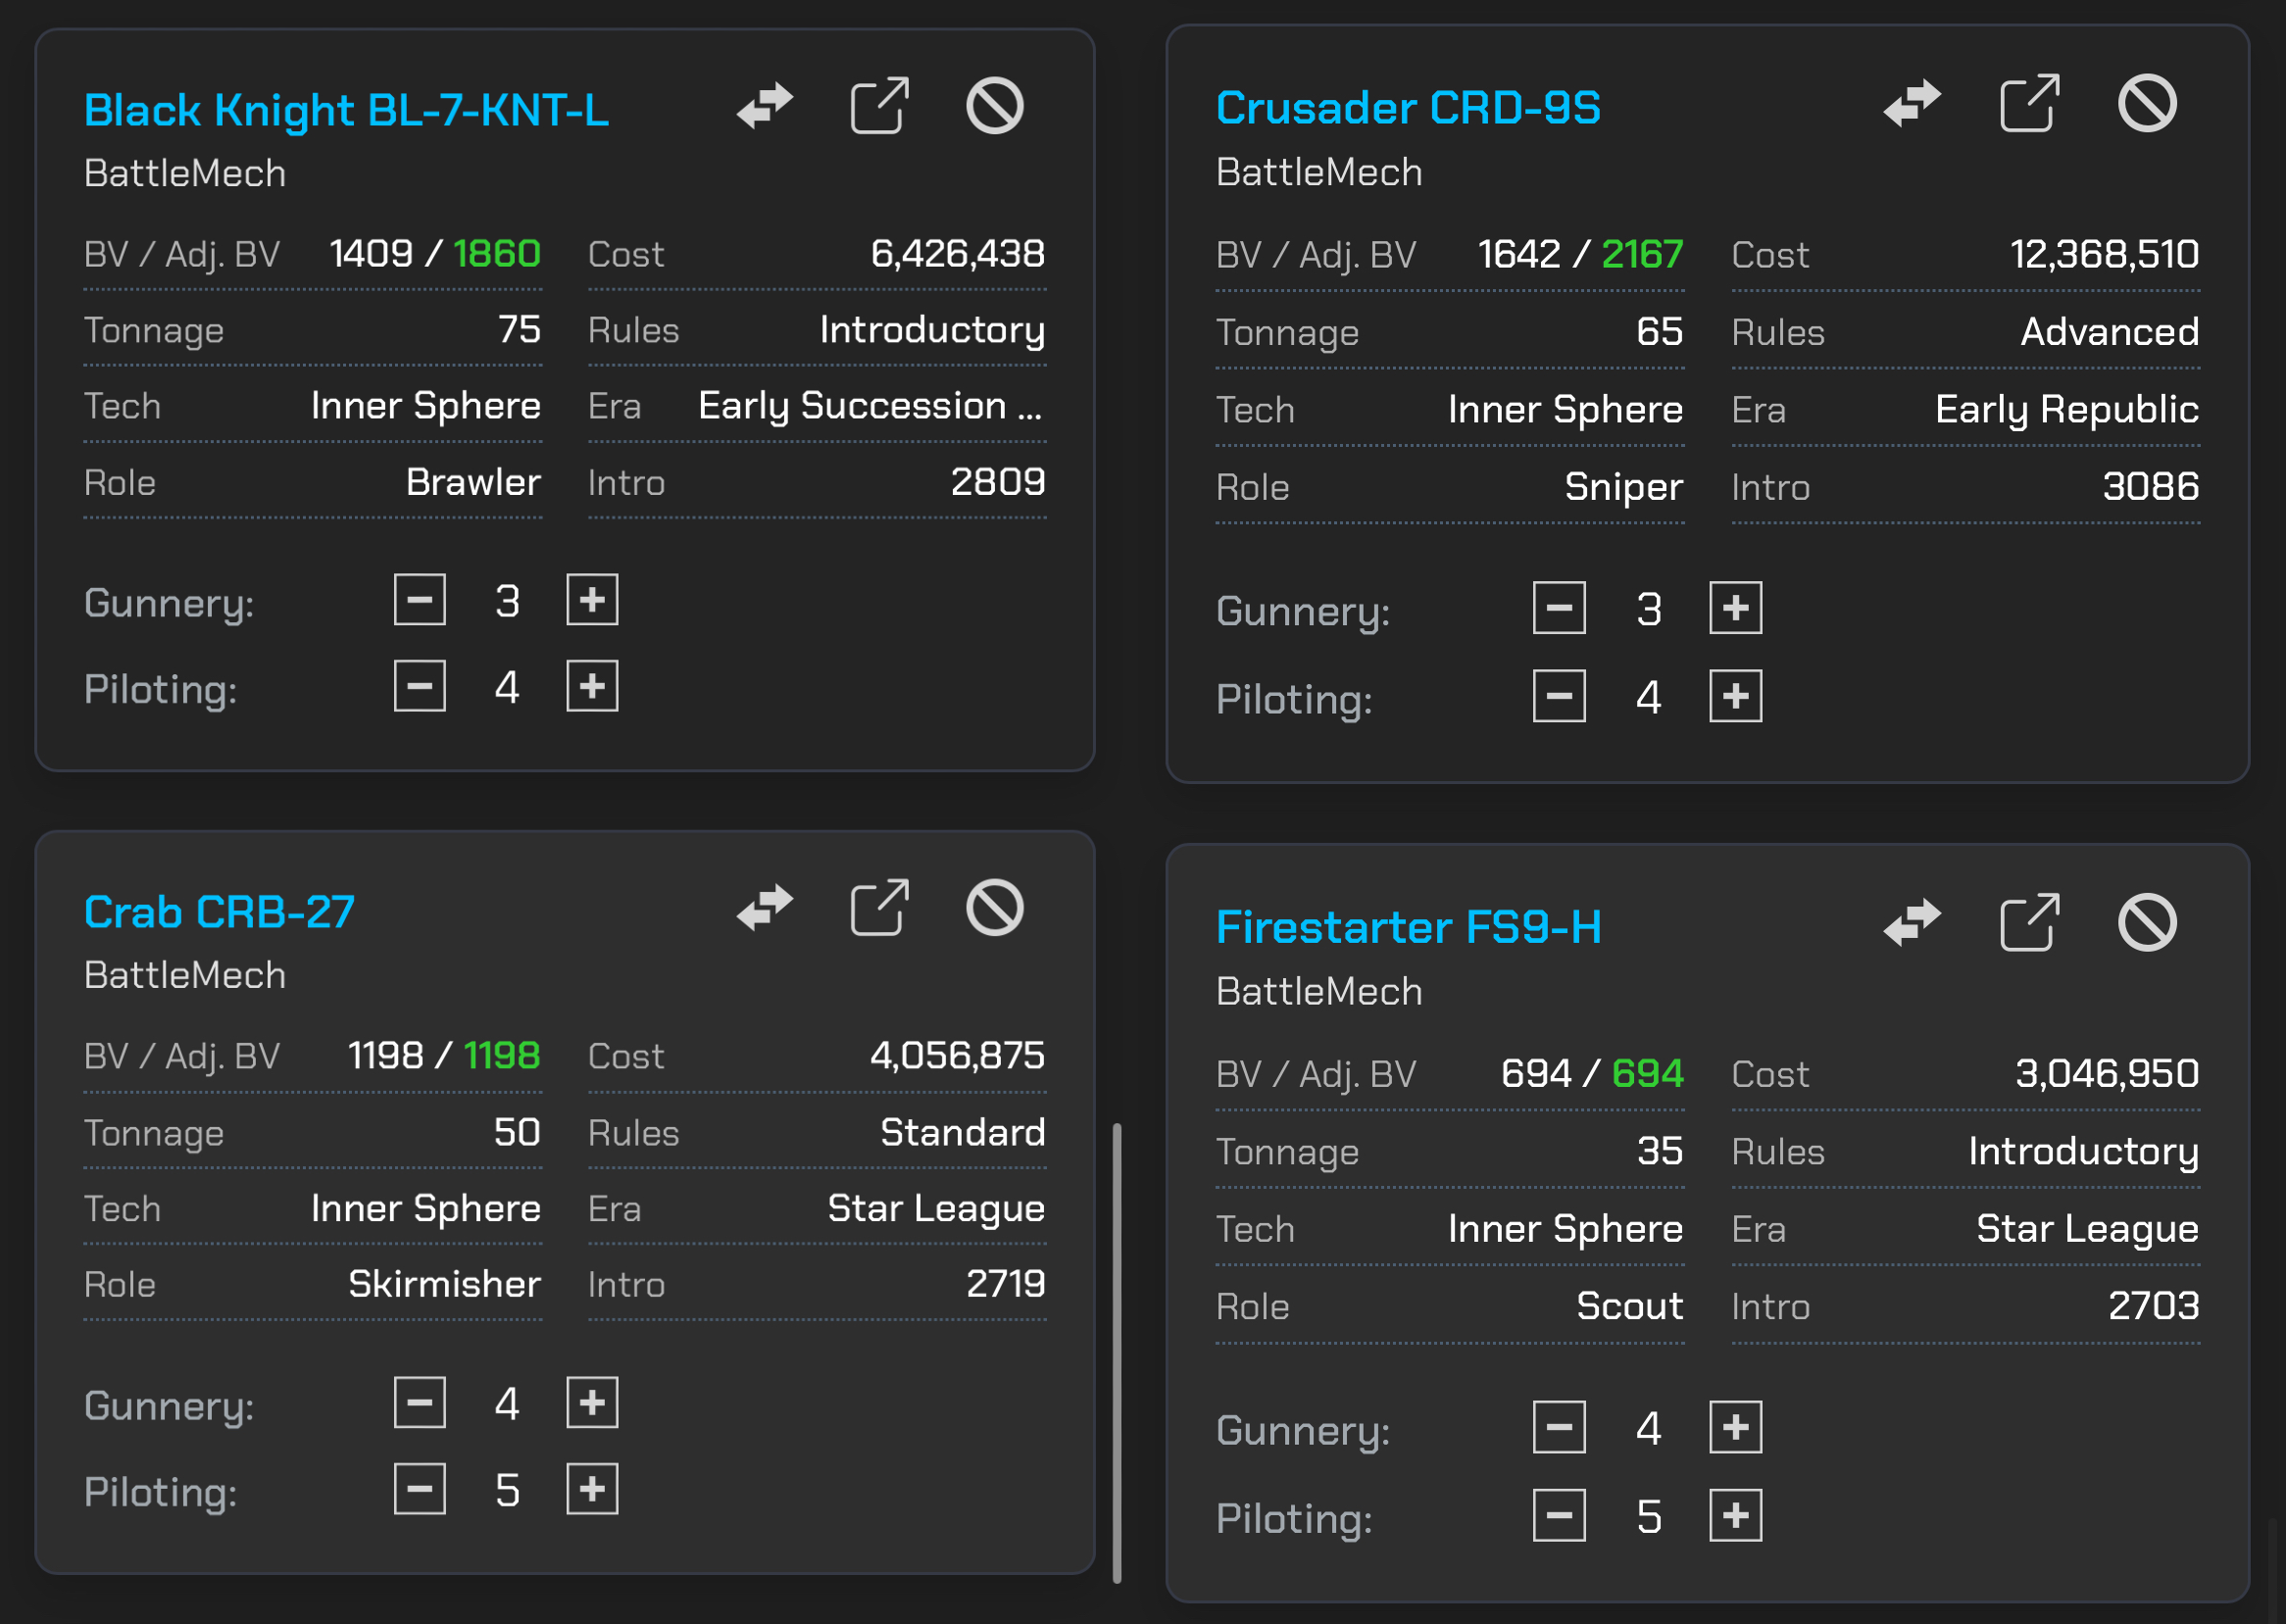Screen dimensions: 2286x1624
Task: Remove the Crab CRB-27 card
Action: pos(995,908)
